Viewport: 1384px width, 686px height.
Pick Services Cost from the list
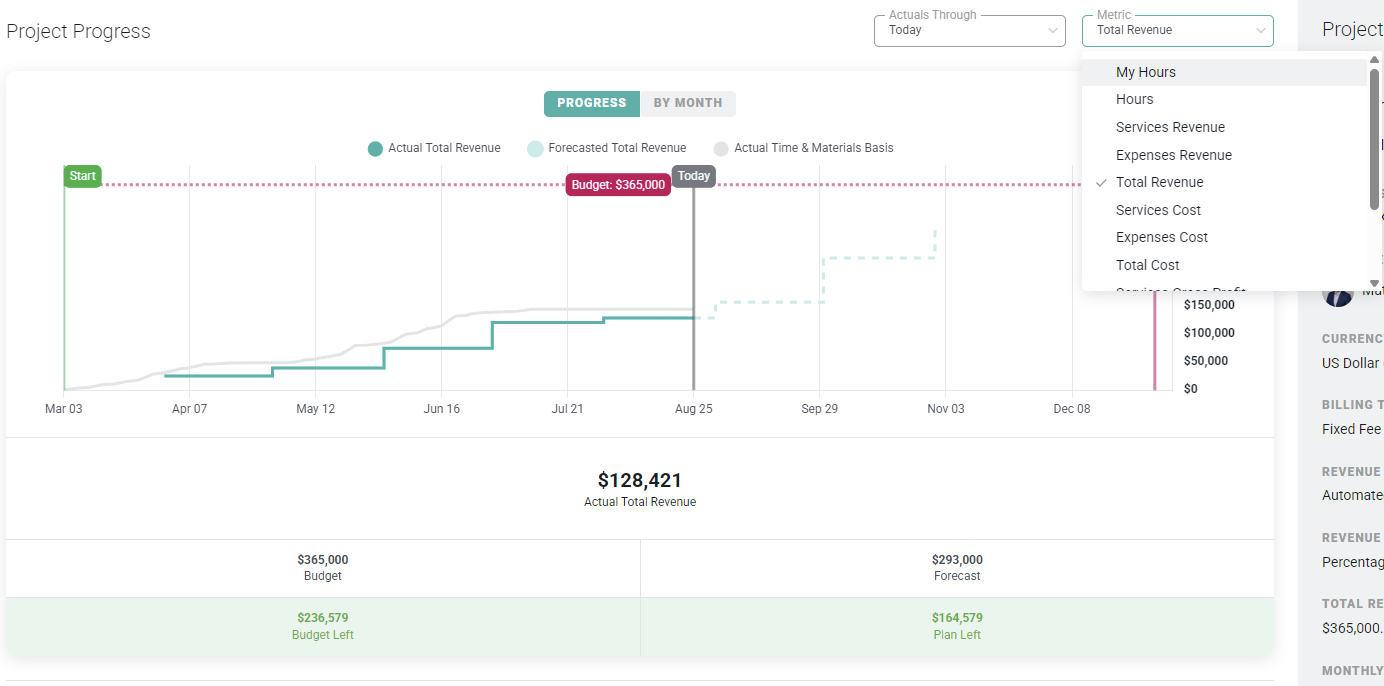pos(1159,210)
